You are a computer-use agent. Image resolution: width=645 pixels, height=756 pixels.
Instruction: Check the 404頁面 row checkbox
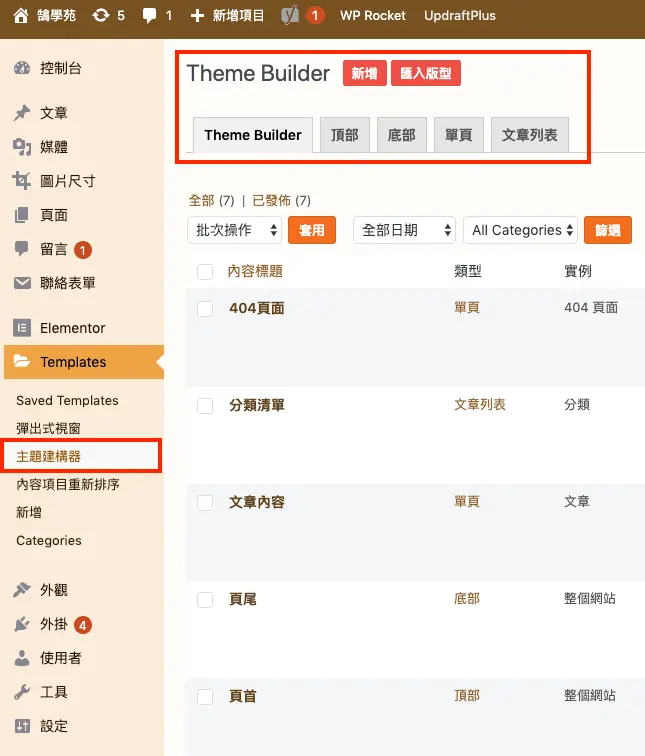click(205, 309)
